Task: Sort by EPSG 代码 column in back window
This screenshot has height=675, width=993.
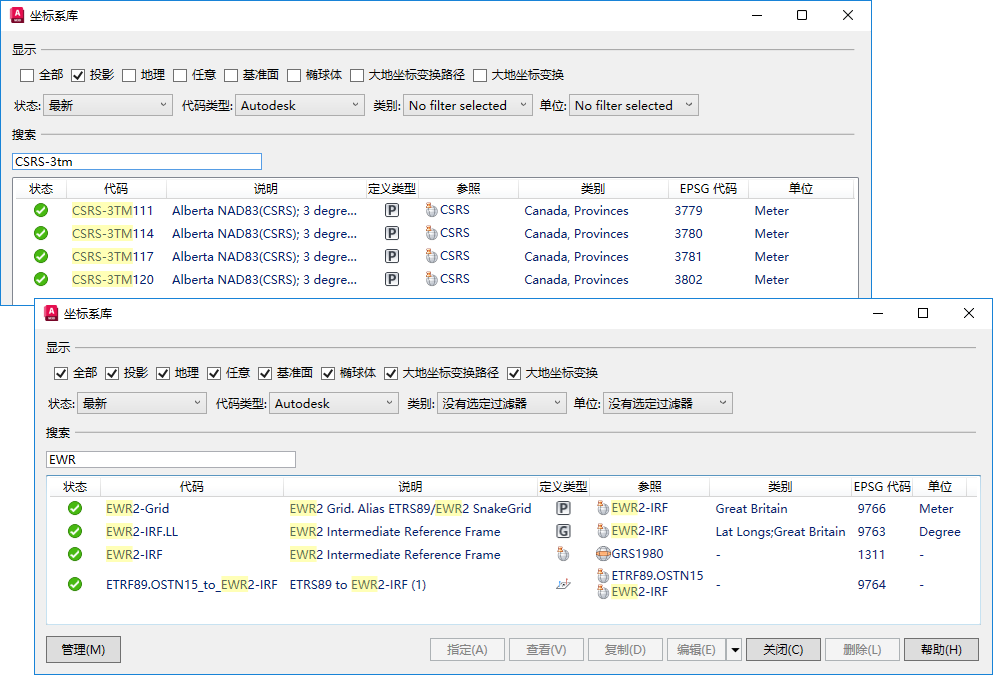Action: (708, 189)
